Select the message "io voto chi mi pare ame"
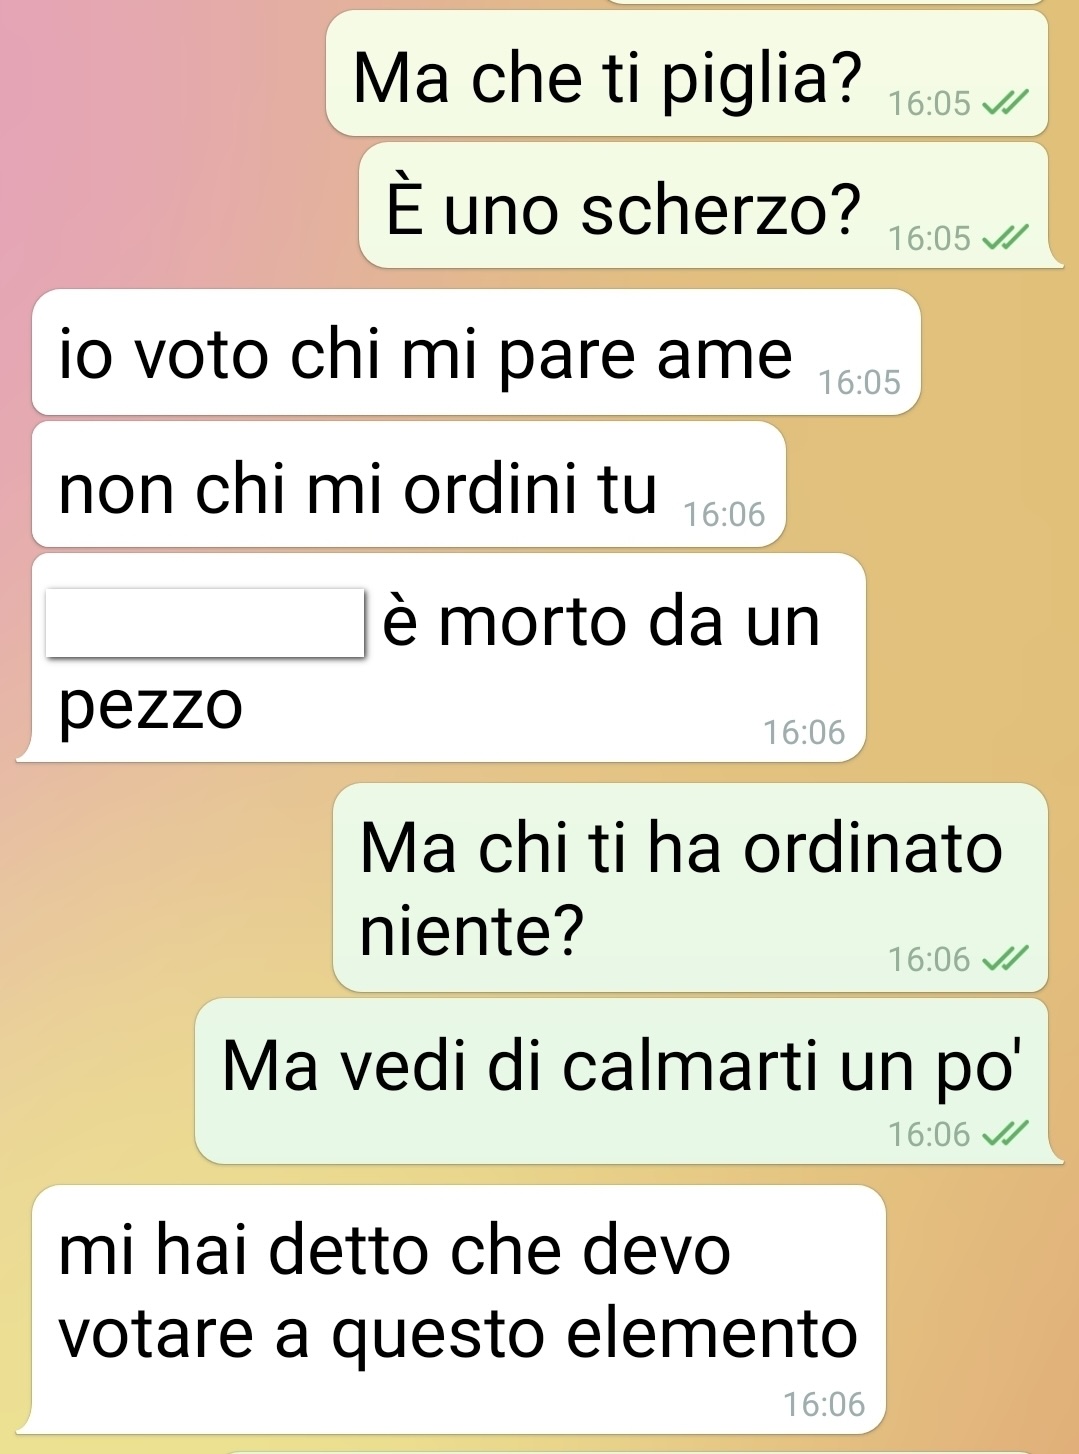 [x=476, y=352]
